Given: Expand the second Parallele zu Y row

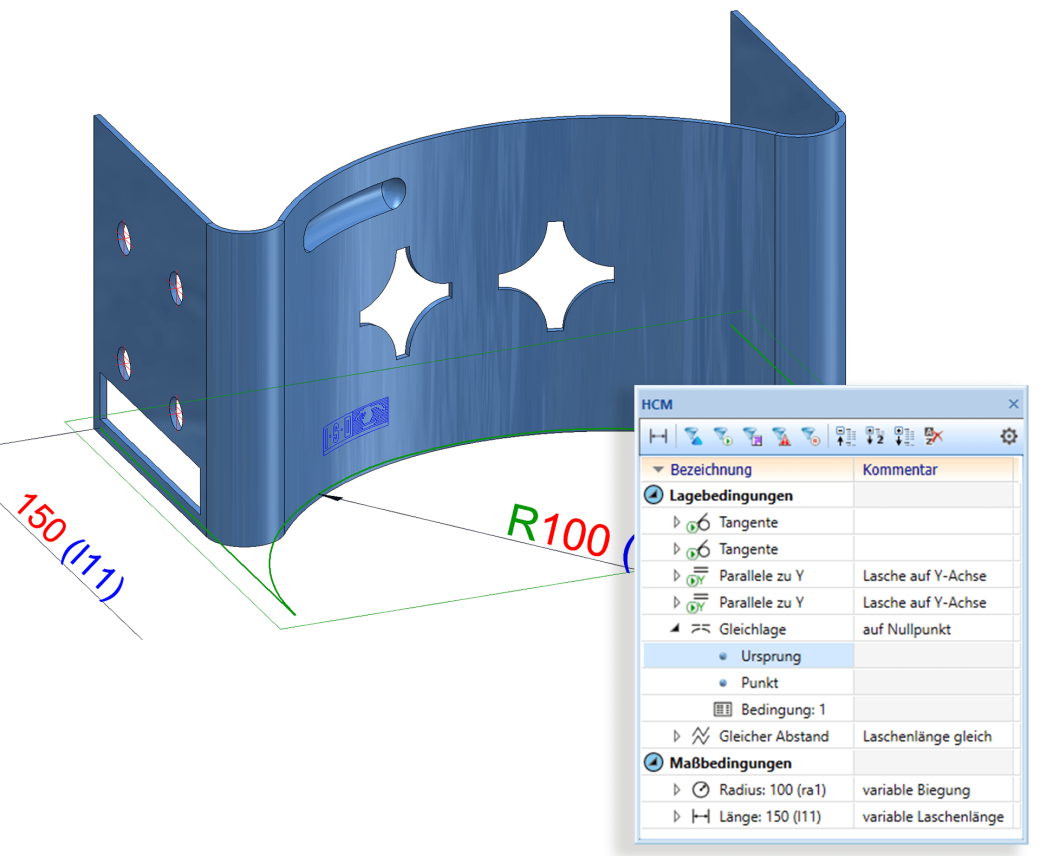Looking at the screenshot, I should pyautogui.click(x=677, y=602).
